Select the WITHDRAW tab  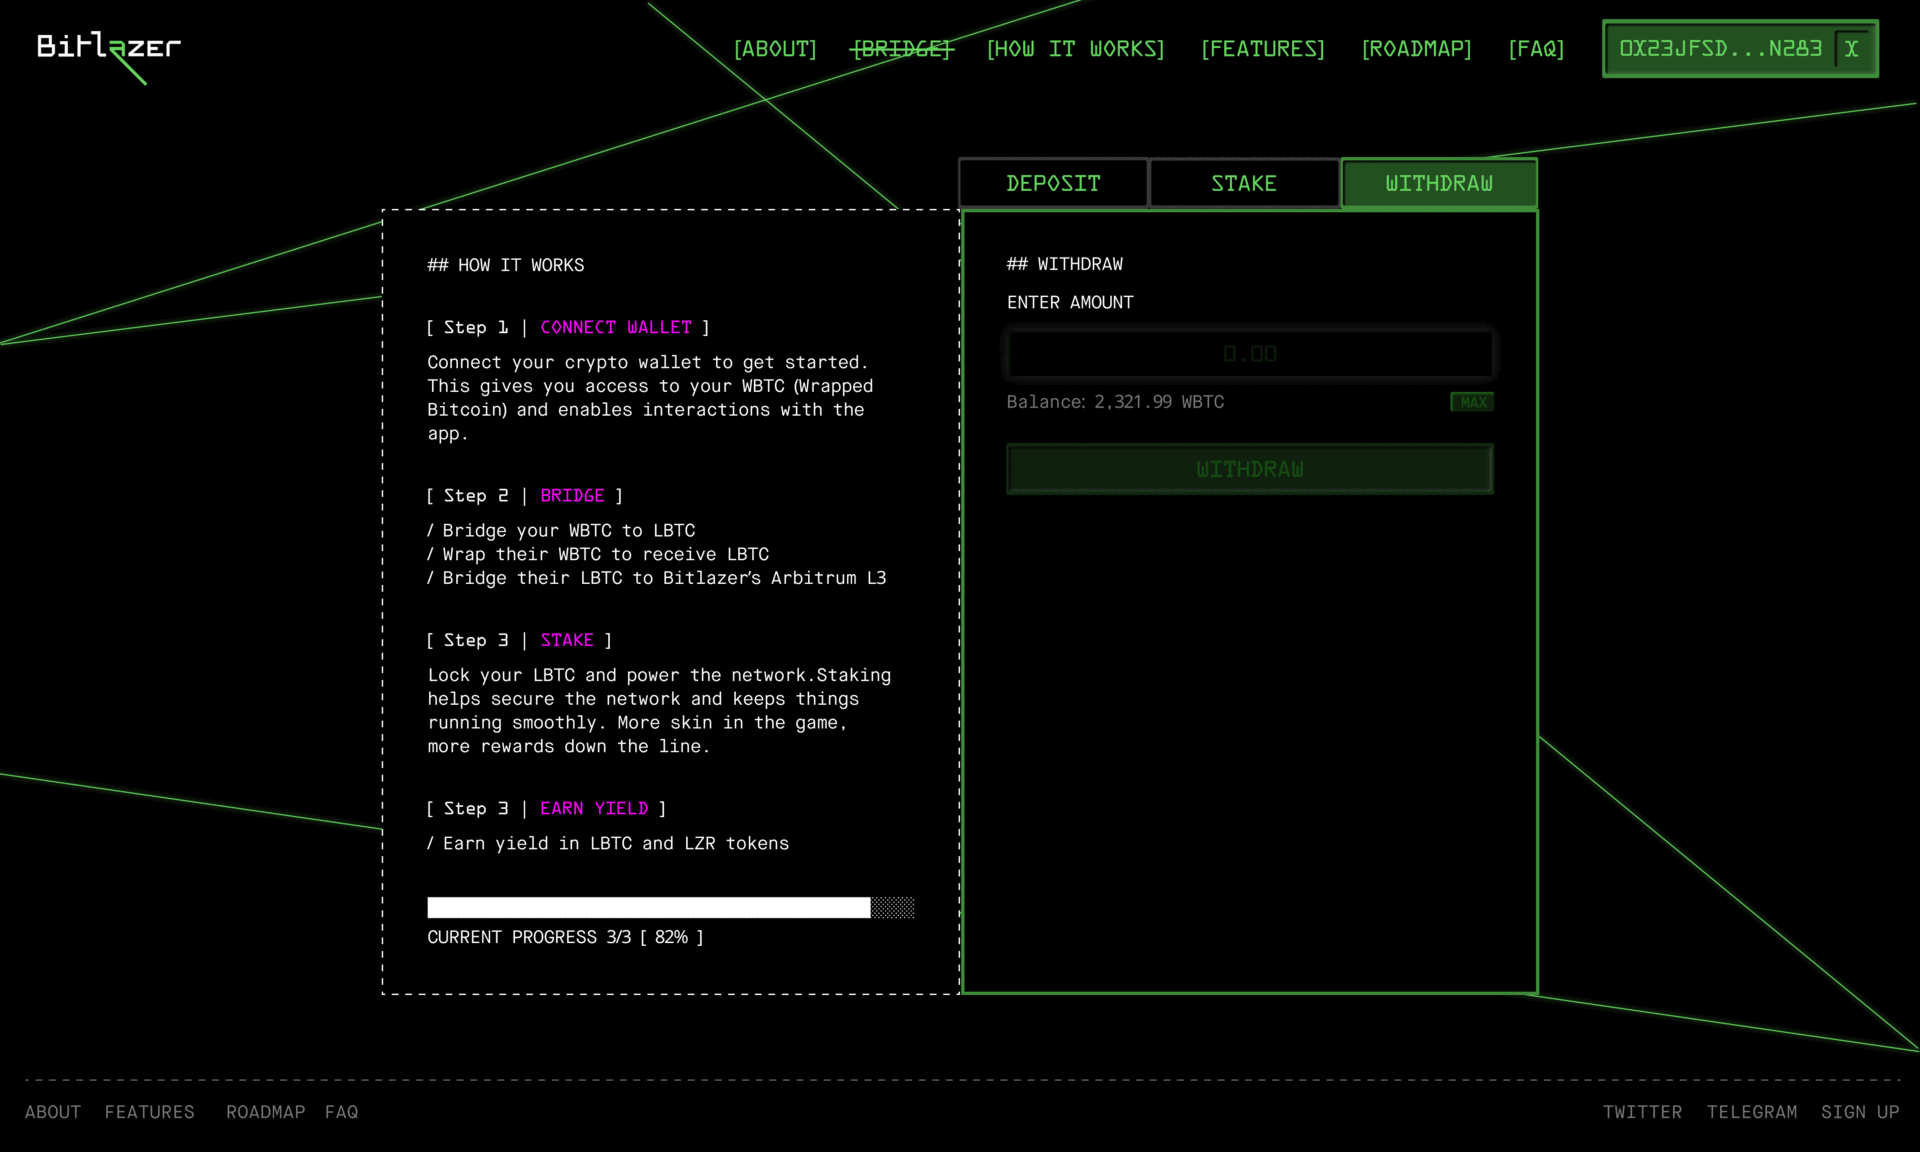pos(1438,183)
